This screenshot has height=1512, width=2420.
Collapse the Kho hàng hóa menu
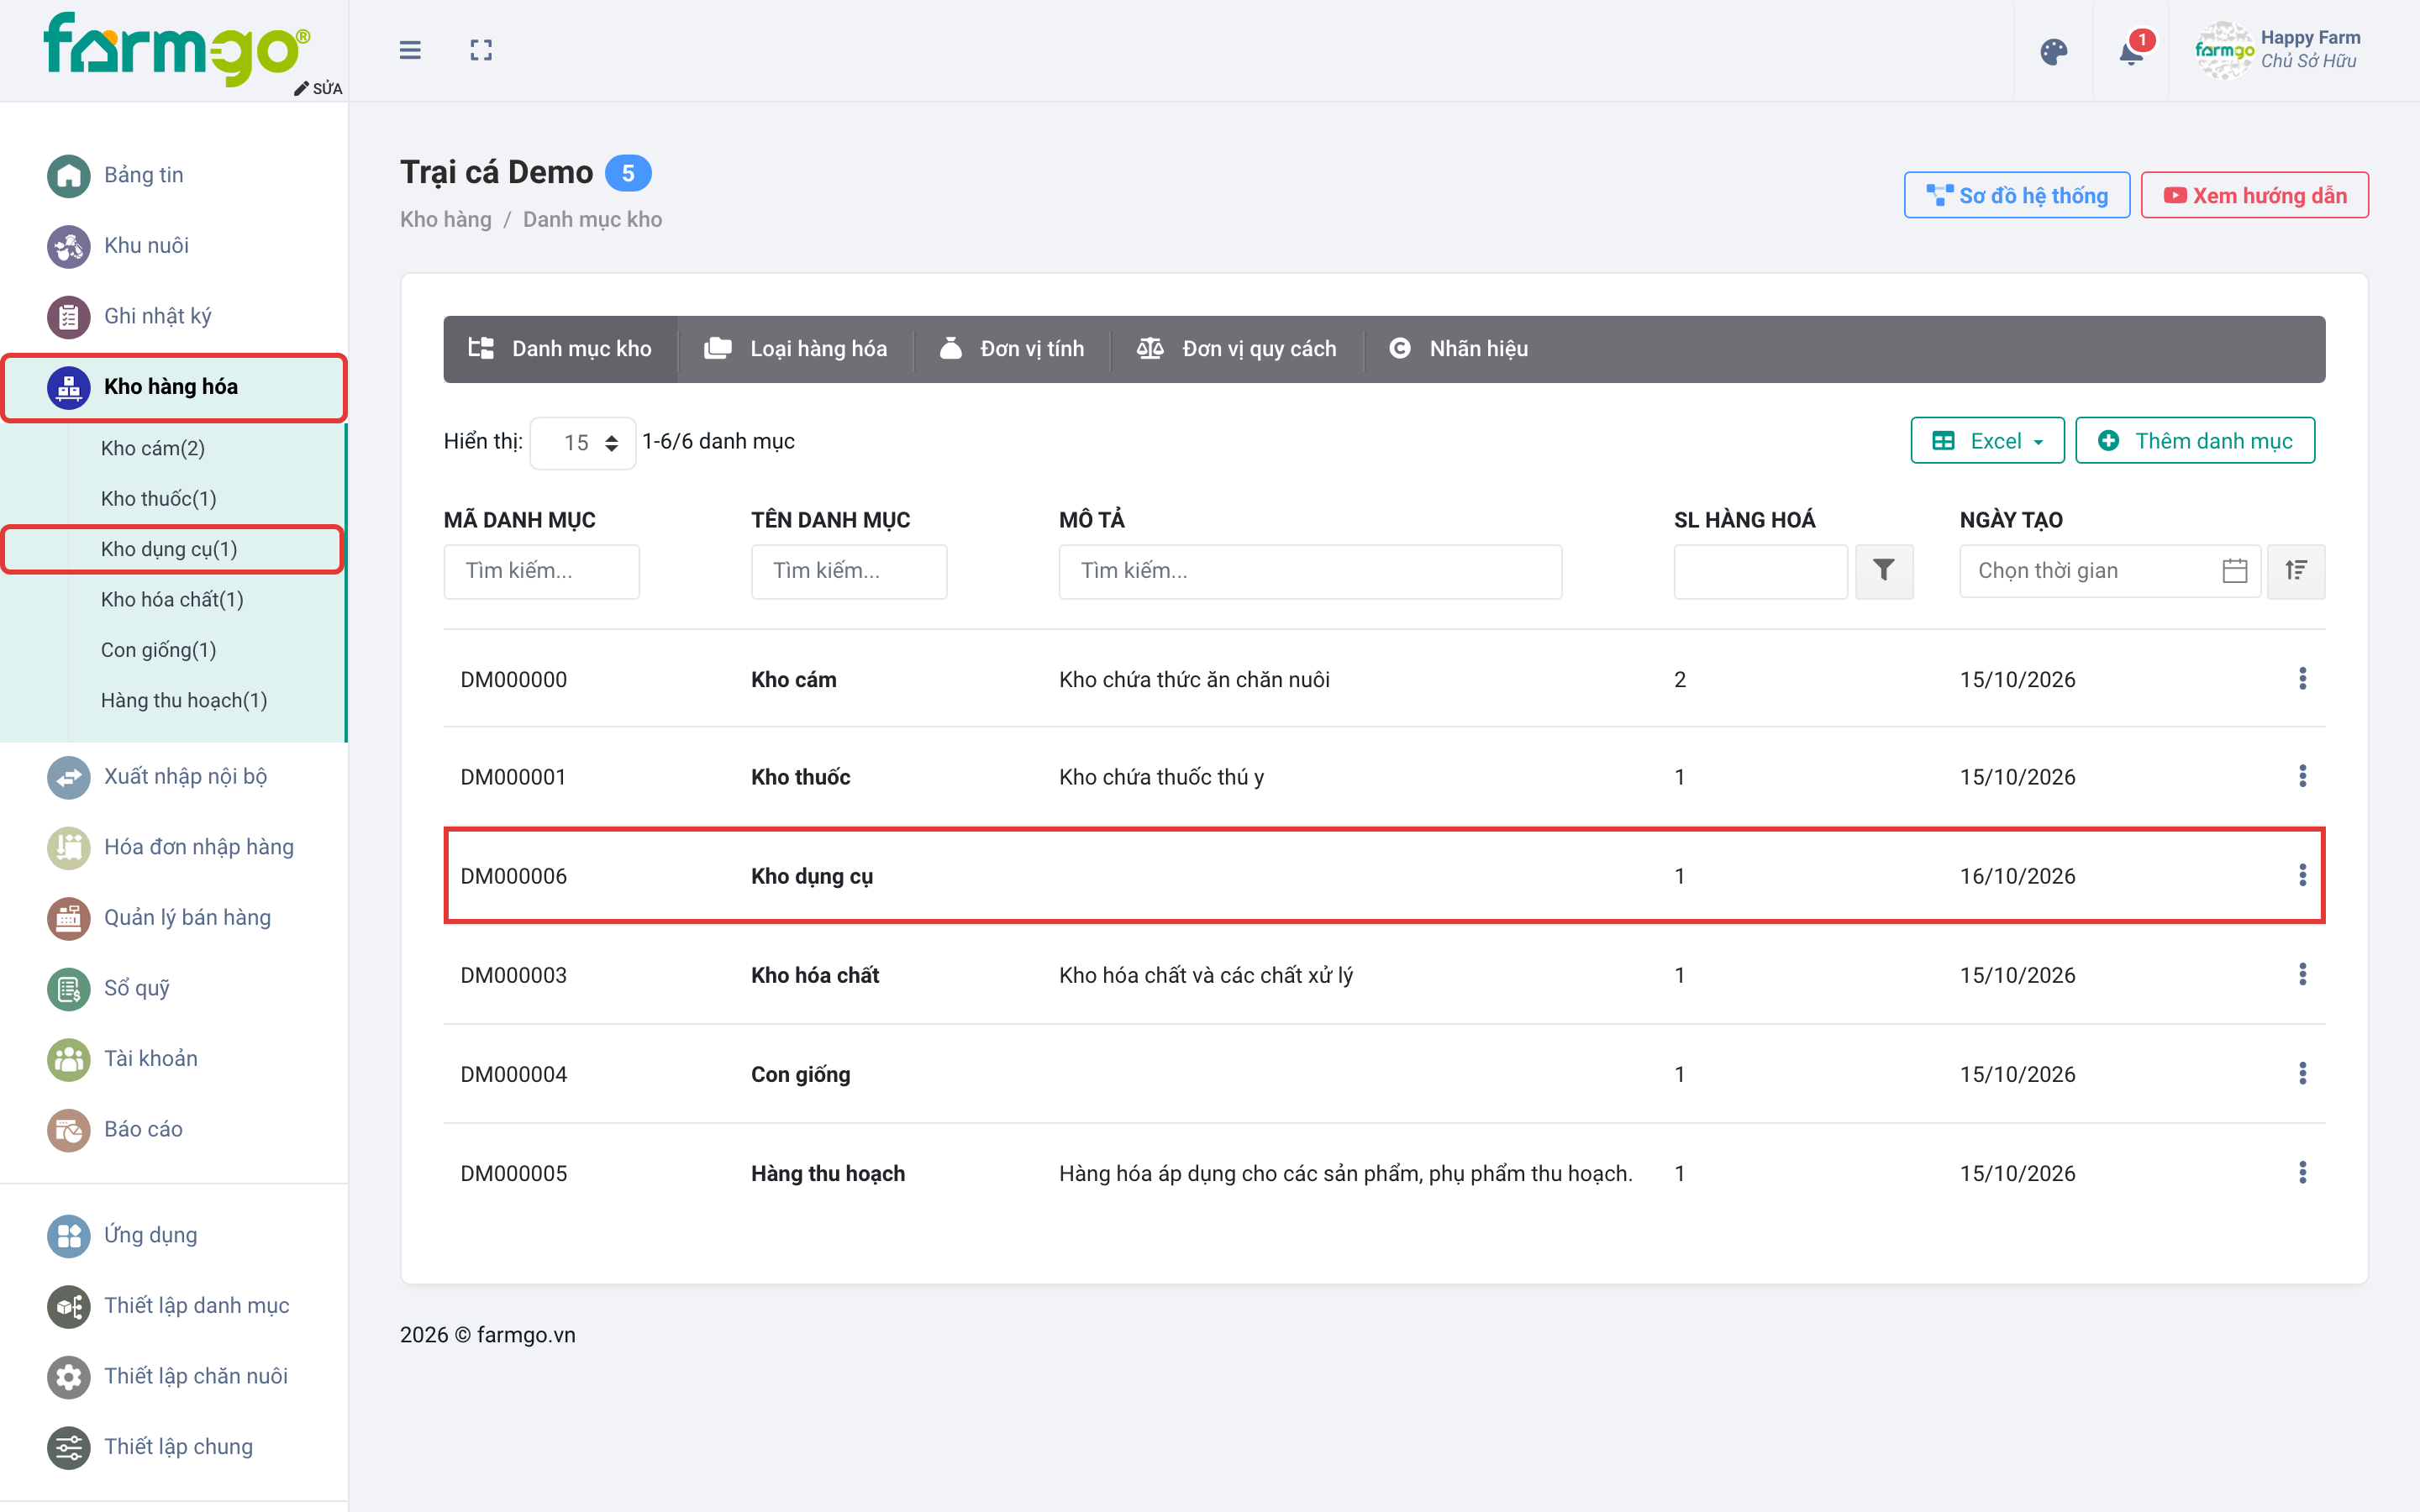174,387
